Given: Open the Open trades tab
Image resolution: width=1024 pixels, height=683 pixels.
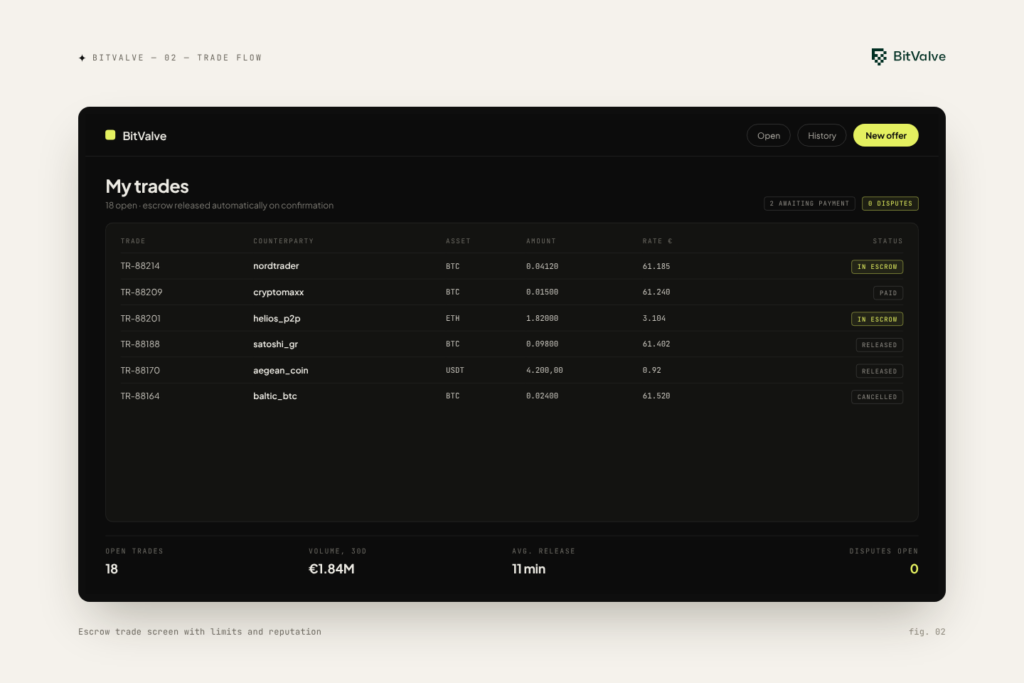Looking at the screenshot, I should click(x=769, y=135).
